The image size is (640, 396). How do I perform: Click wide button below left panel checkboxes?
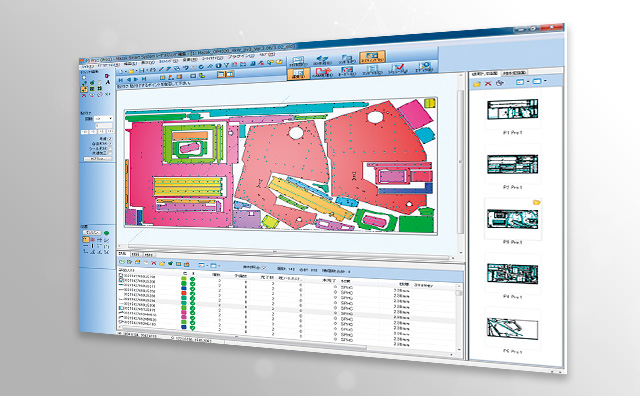click(x=98, y=158)
